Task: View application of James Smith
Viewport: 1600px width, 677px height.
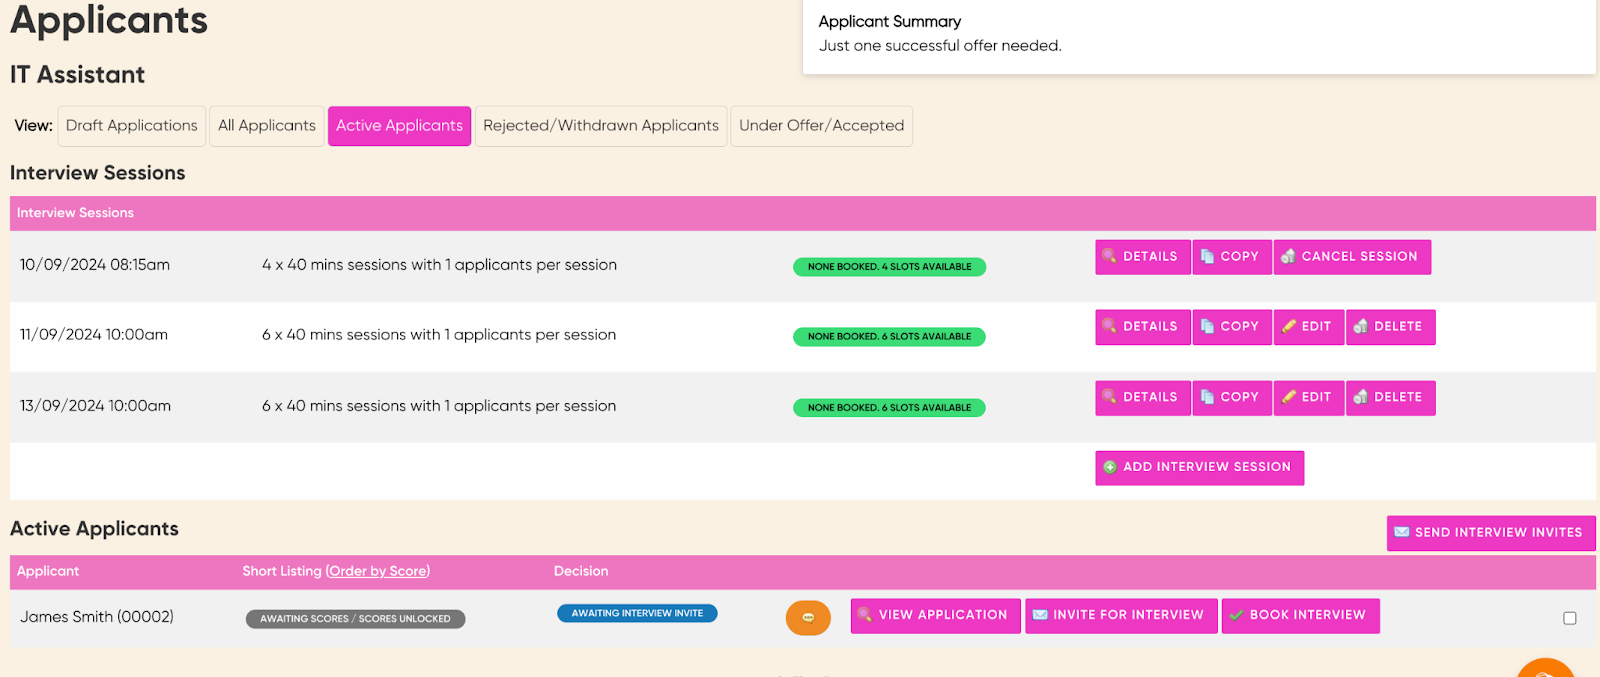Action: coord(935,616)
